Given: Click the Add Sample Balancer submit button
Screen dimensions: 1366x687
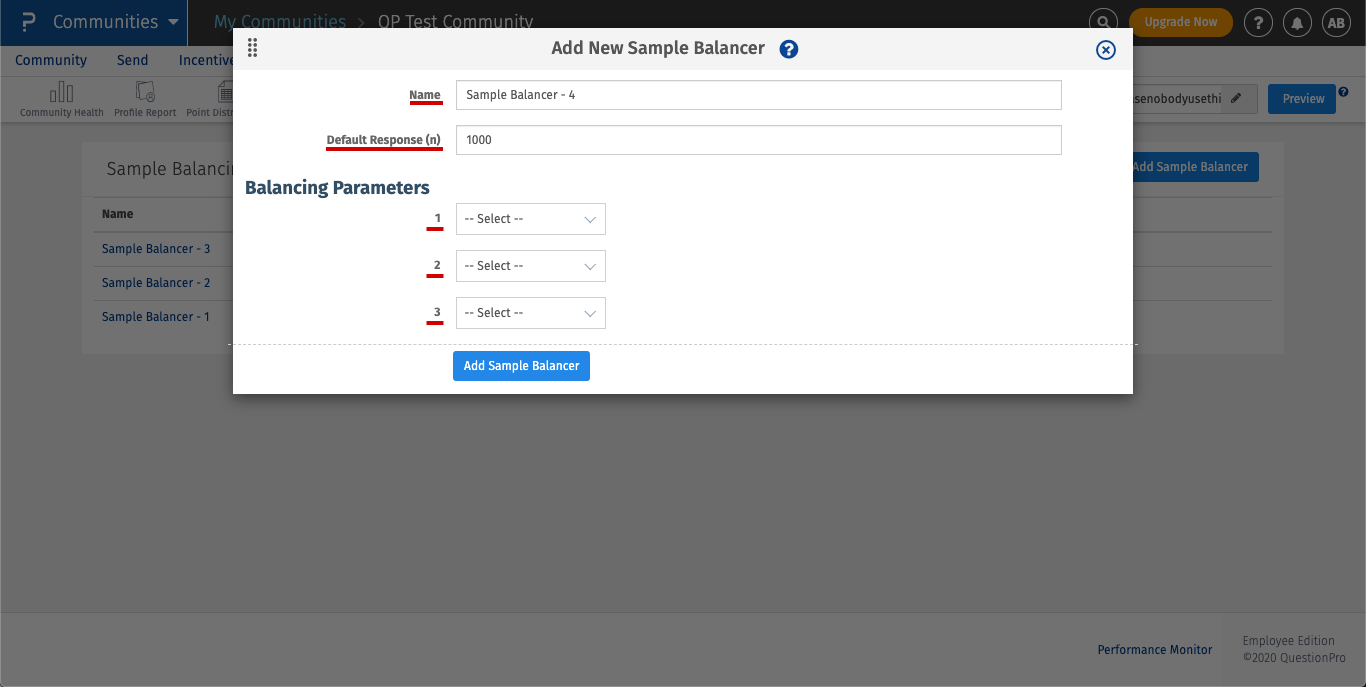Looking at the screenshot, I should click(x=521, y=366).
